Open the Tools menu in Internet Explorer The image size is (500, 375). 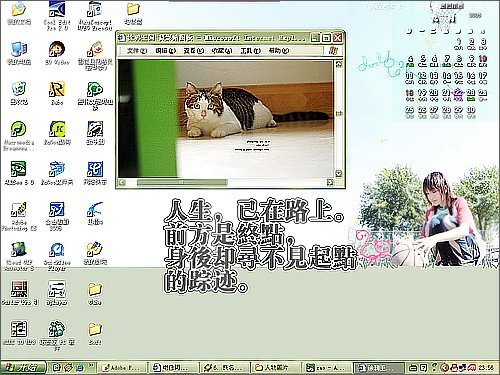(x=250, y=51)
